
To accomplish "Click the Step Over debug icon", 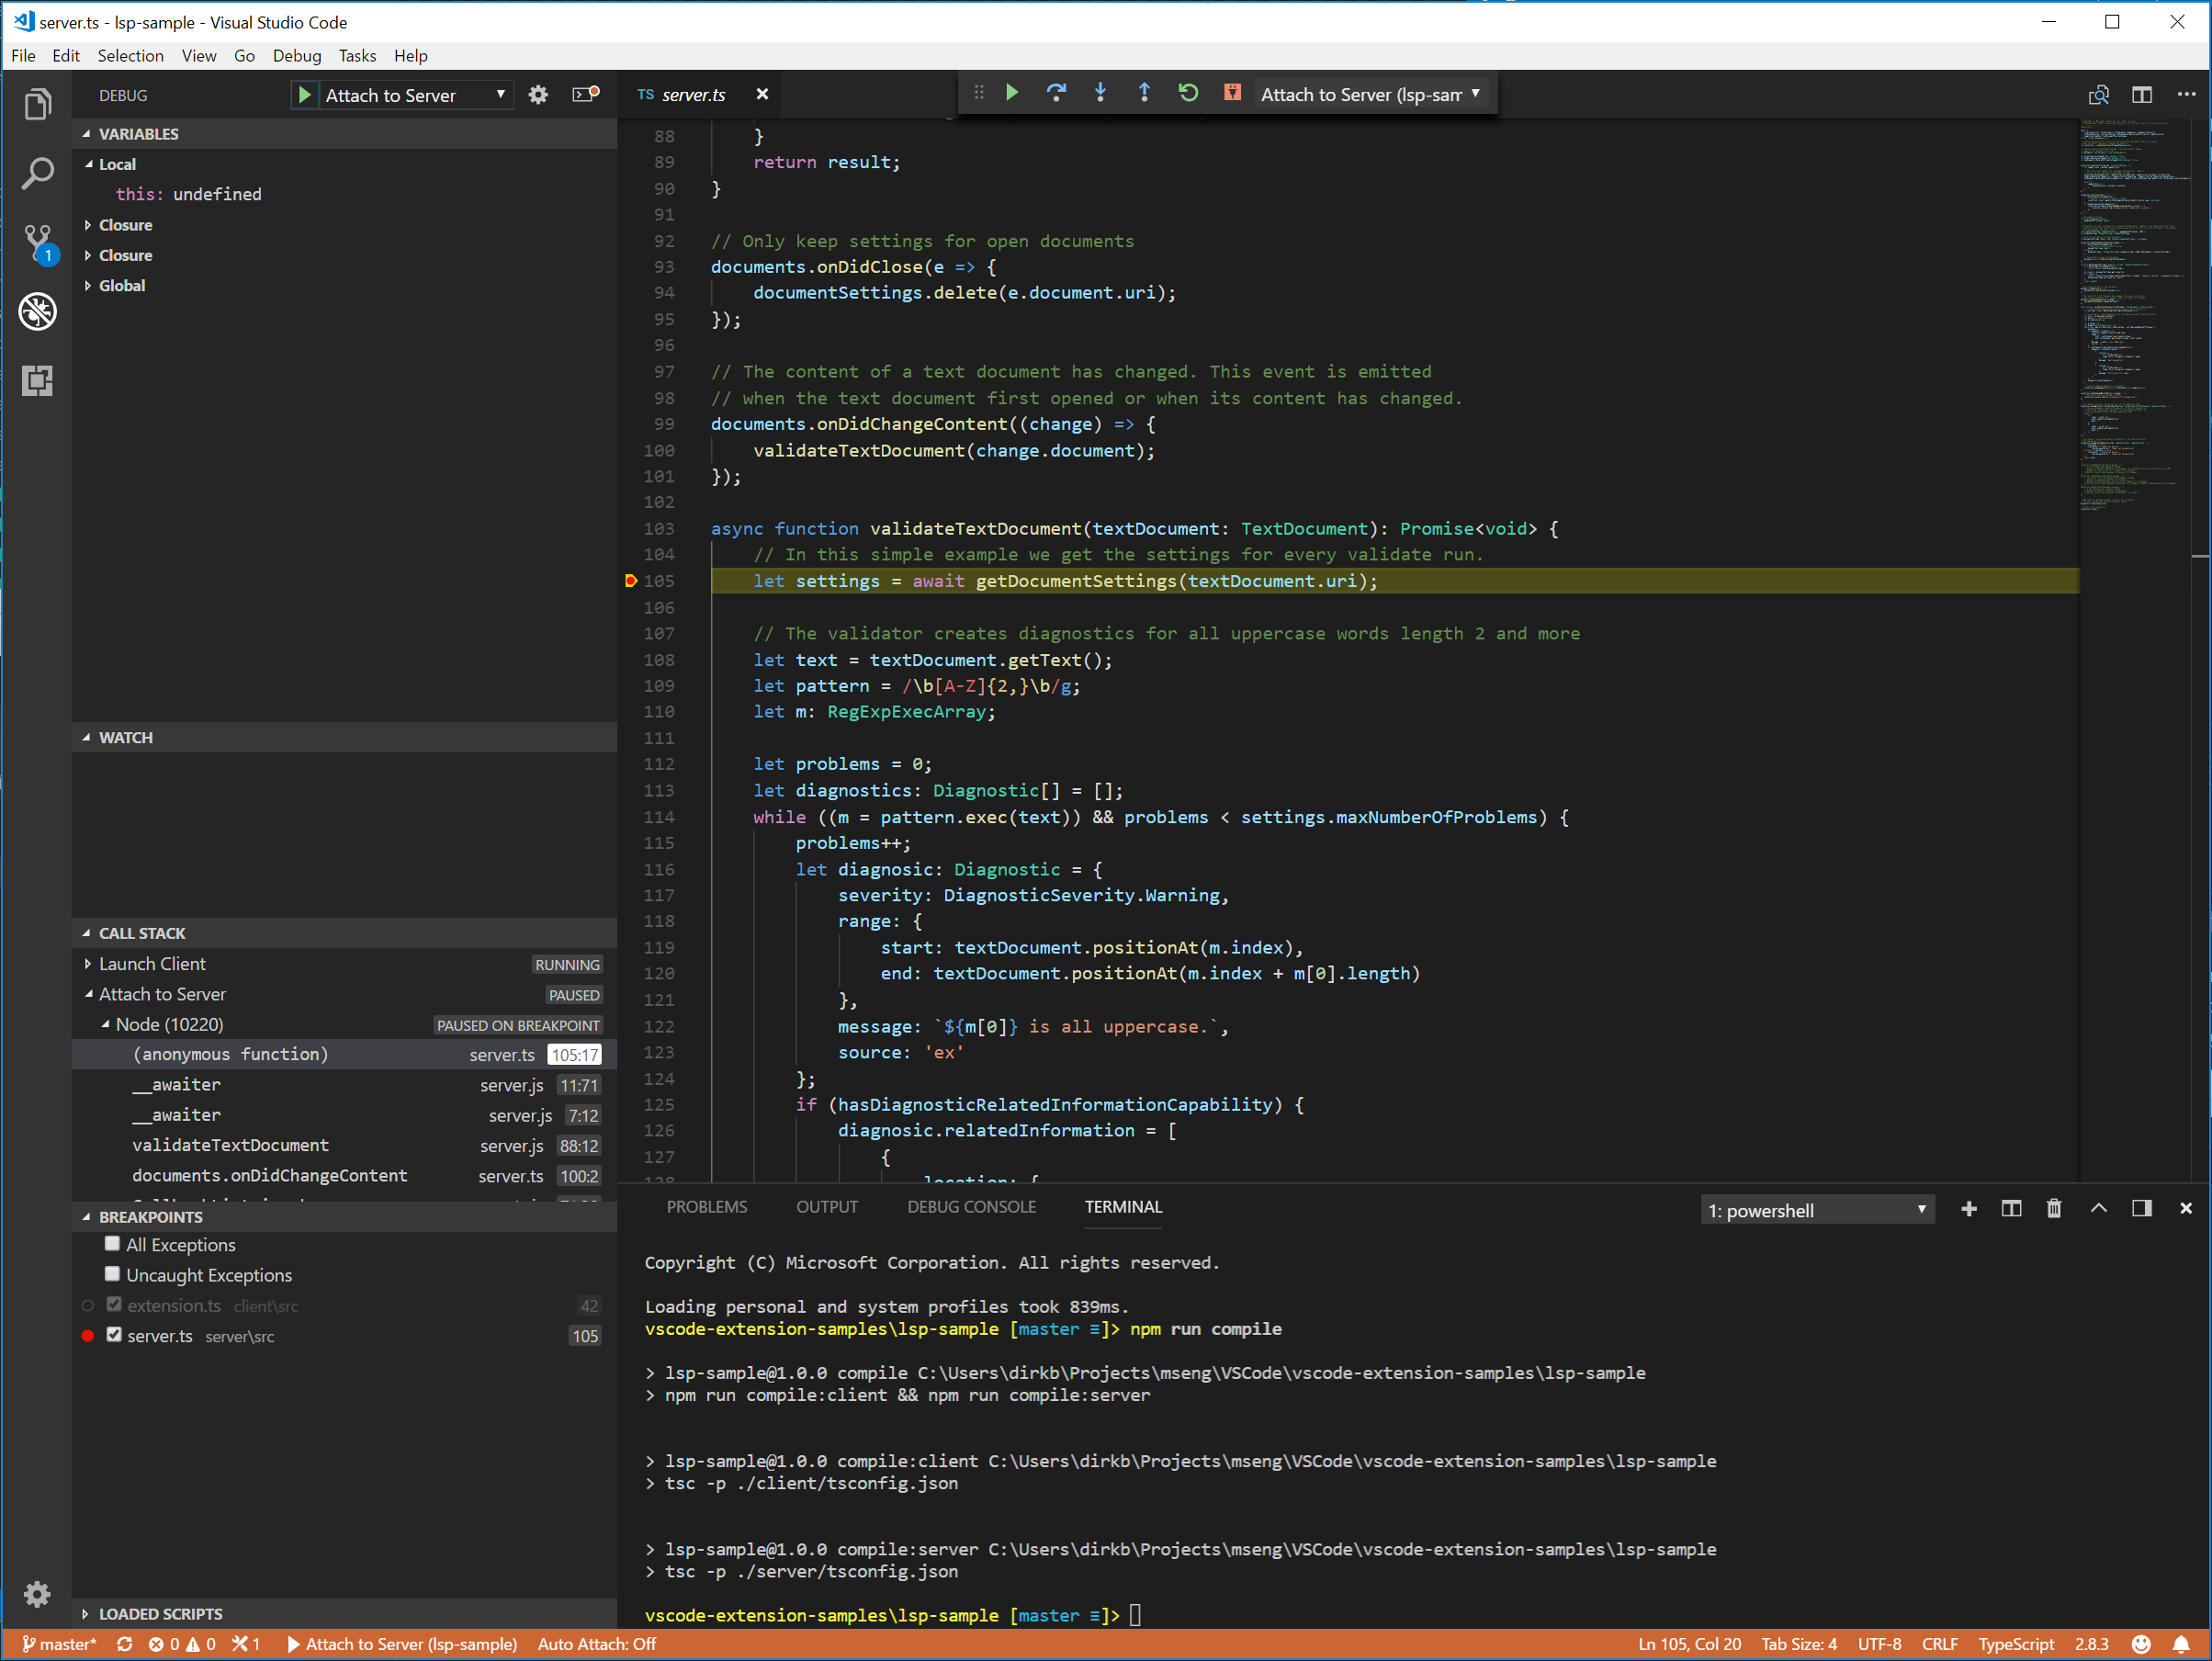I will pos(1055,93).
